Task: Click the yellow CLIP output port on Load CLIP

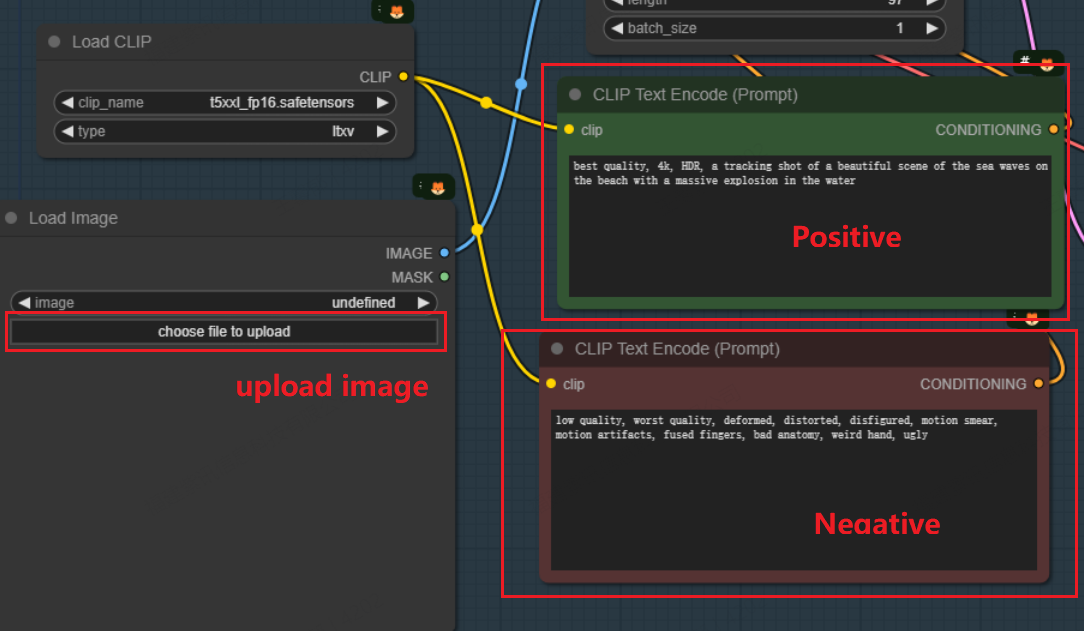Action: [403, 76]
